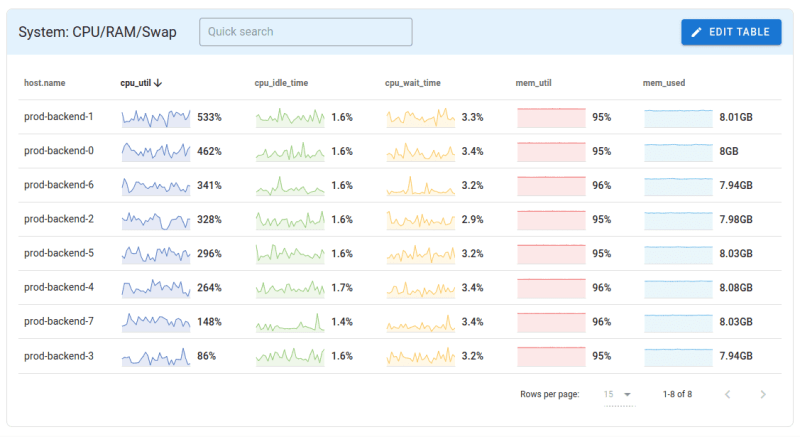Click the prod-backend-7 cpu_idle_time sparkline

[x=290, y=322]
